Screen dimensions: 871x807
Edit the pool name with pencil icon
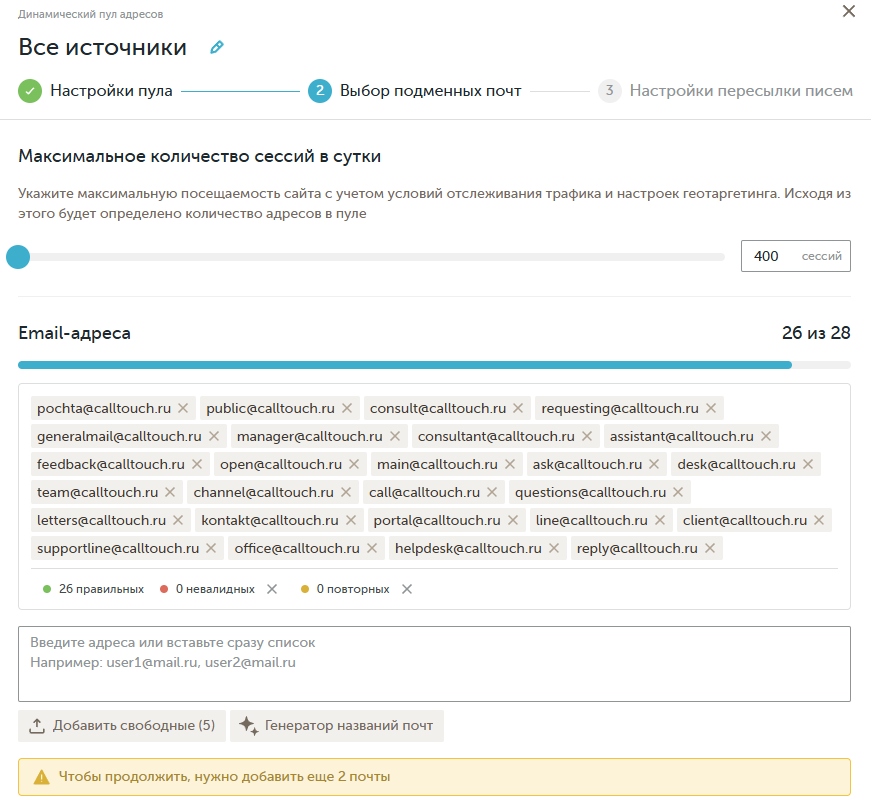(x=217, y=47)
